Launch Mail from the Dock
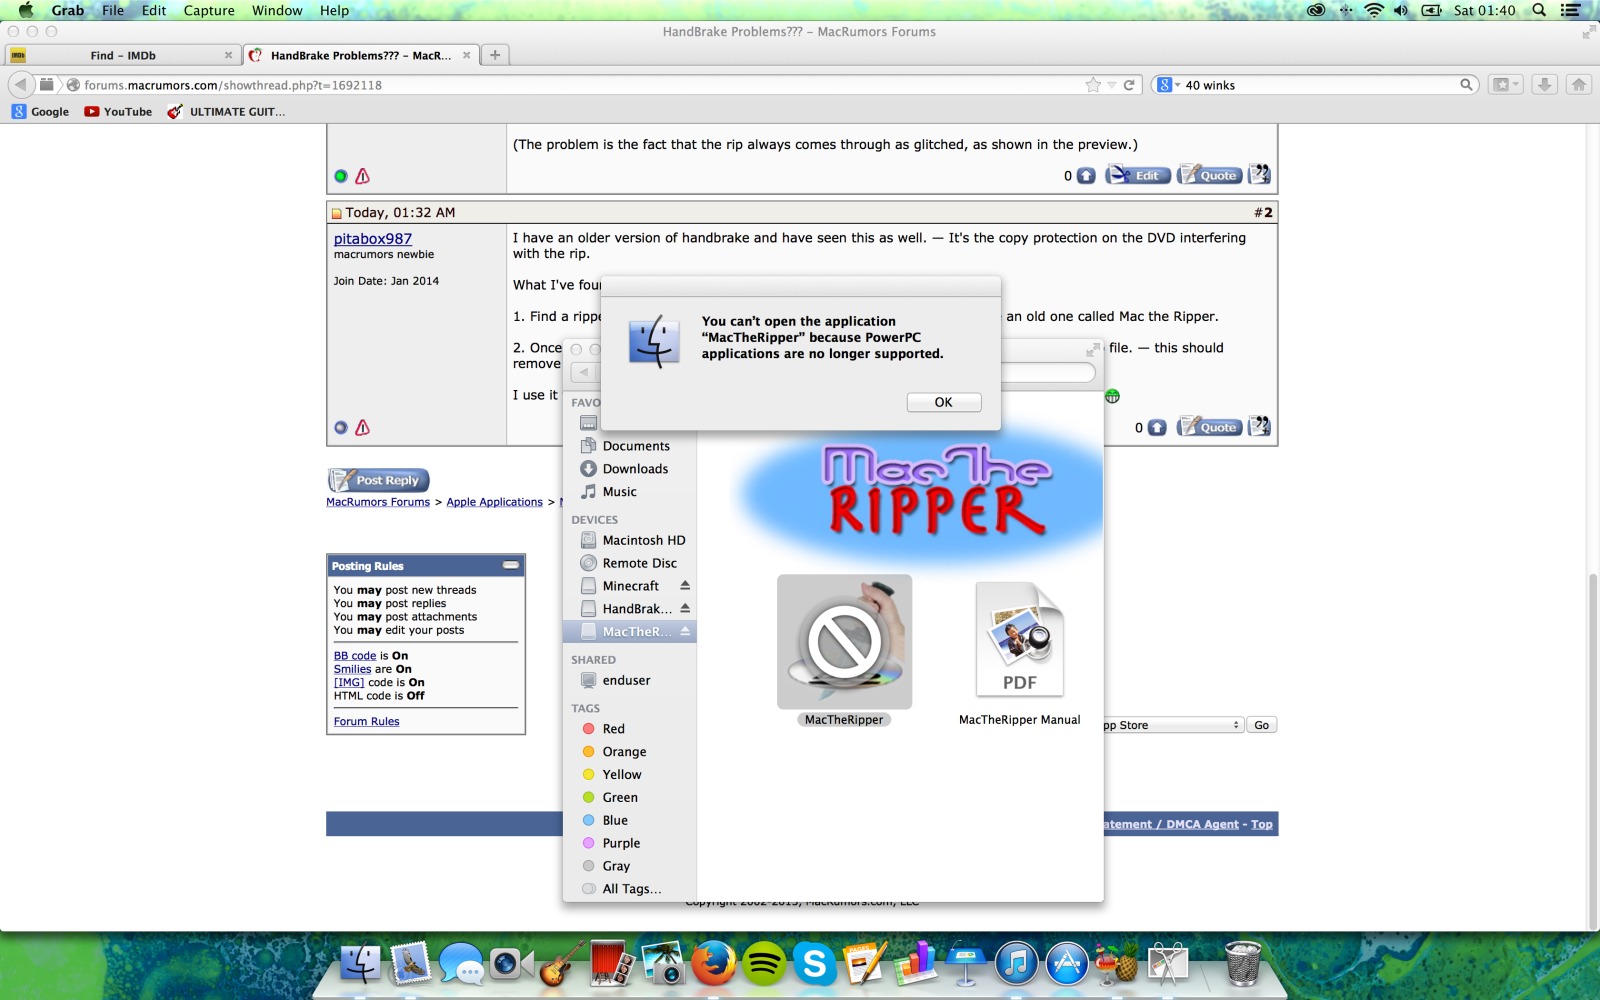Image resolution: width=1600 pixels, height=1000 pixels. [411, 965]
